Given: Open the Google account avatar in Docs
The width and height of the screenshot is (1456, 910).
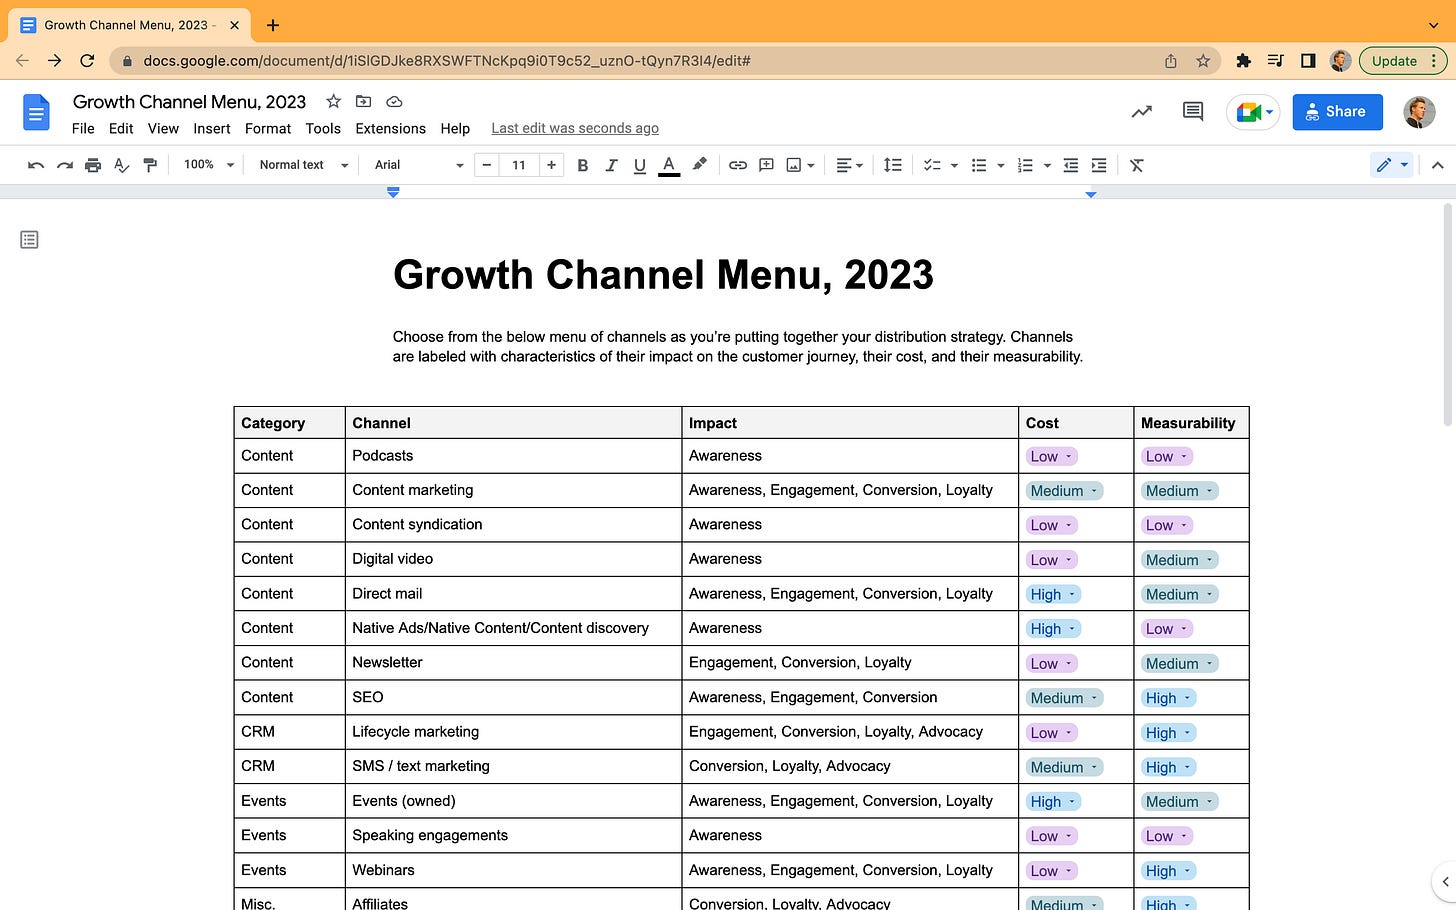Looking at the screenshot, I should [1419, 112].
